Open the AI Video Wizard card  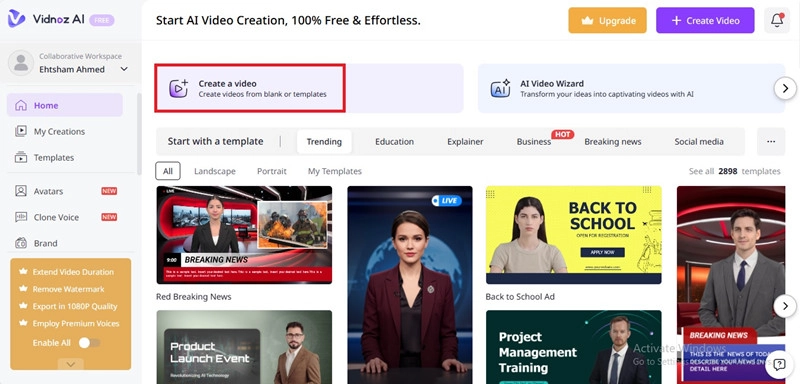click(631, 88)
